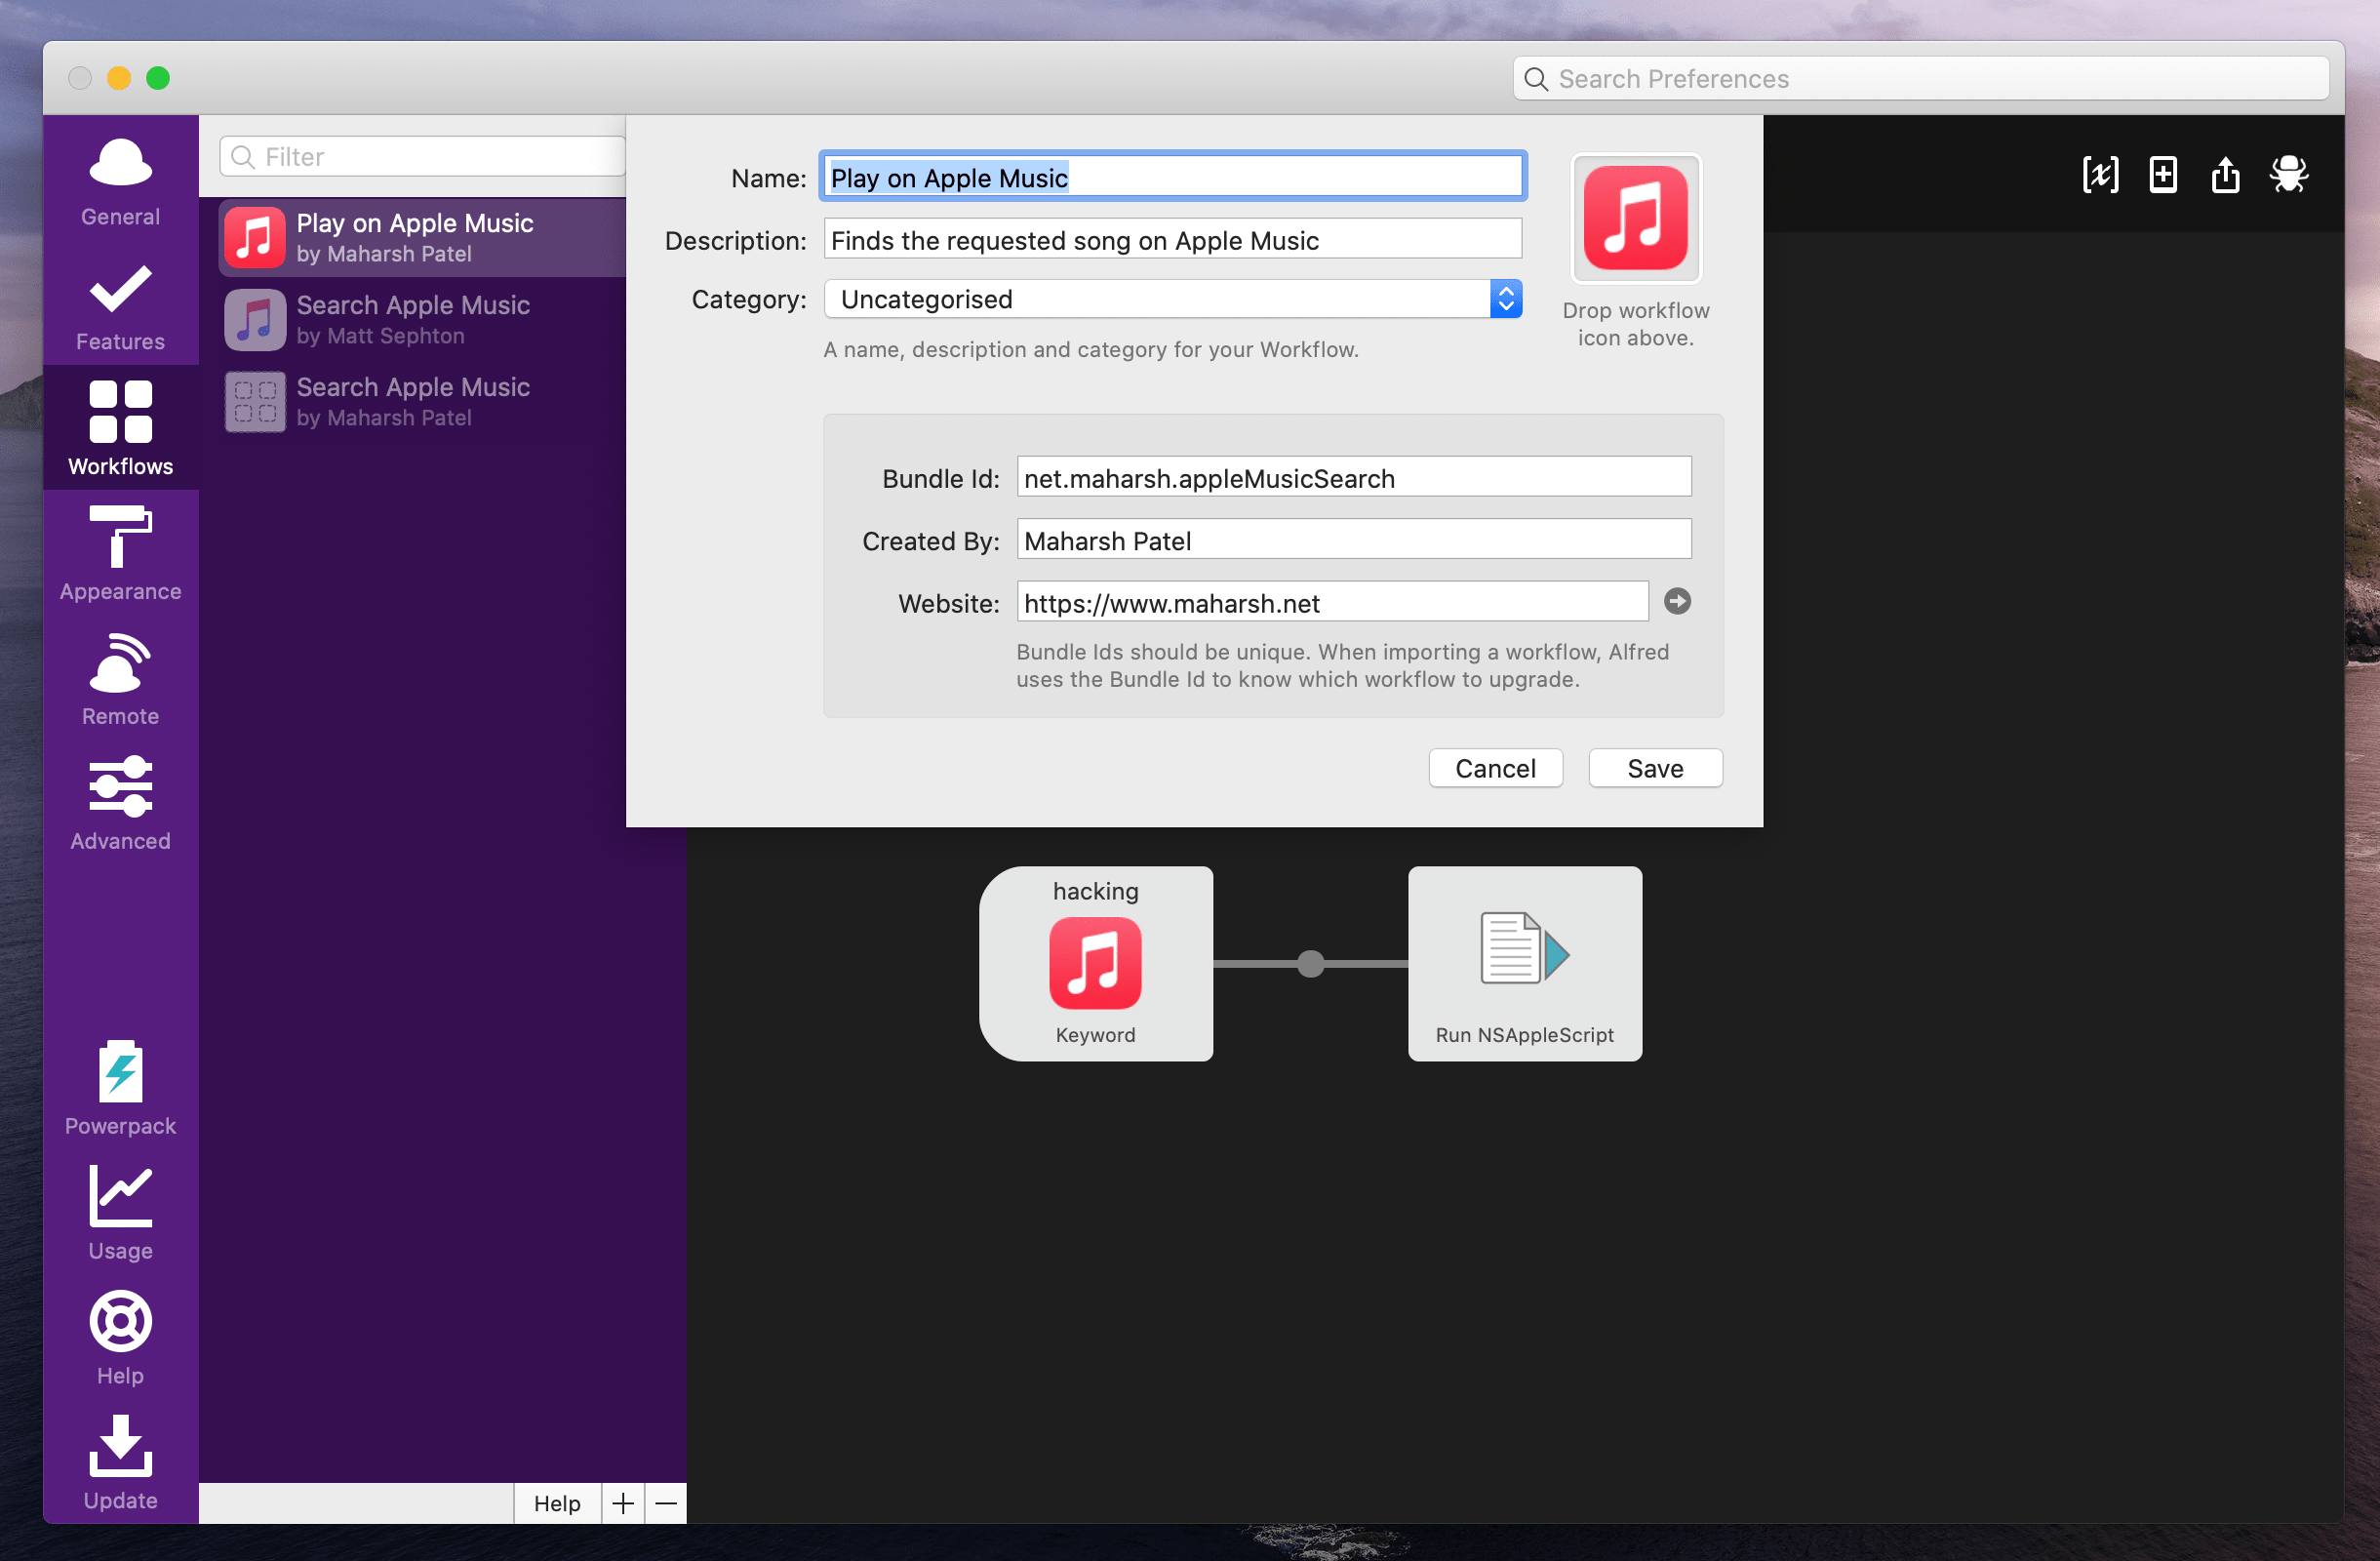The image size is (2380, 1561).
Task: Click the Update download icon
Action: (x=120, y=1446)
